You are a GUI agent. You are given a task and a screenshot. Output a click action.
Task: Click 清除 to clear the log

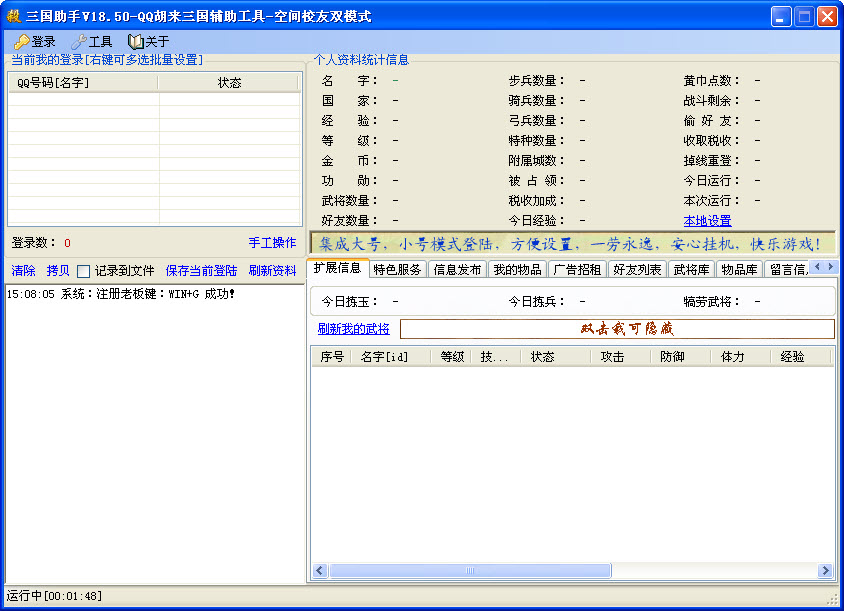pyautogui.click(x=23, y=271)
